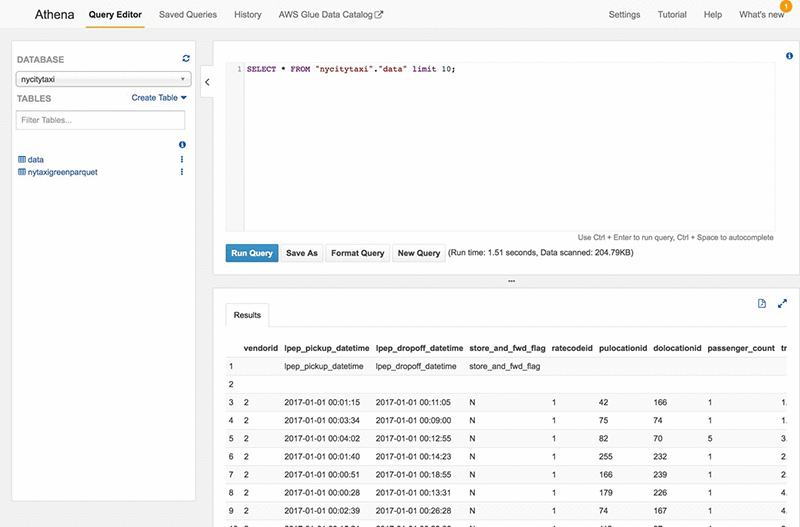
Task: Expand the Create Table dropdown
Action: tap(159, 98)
